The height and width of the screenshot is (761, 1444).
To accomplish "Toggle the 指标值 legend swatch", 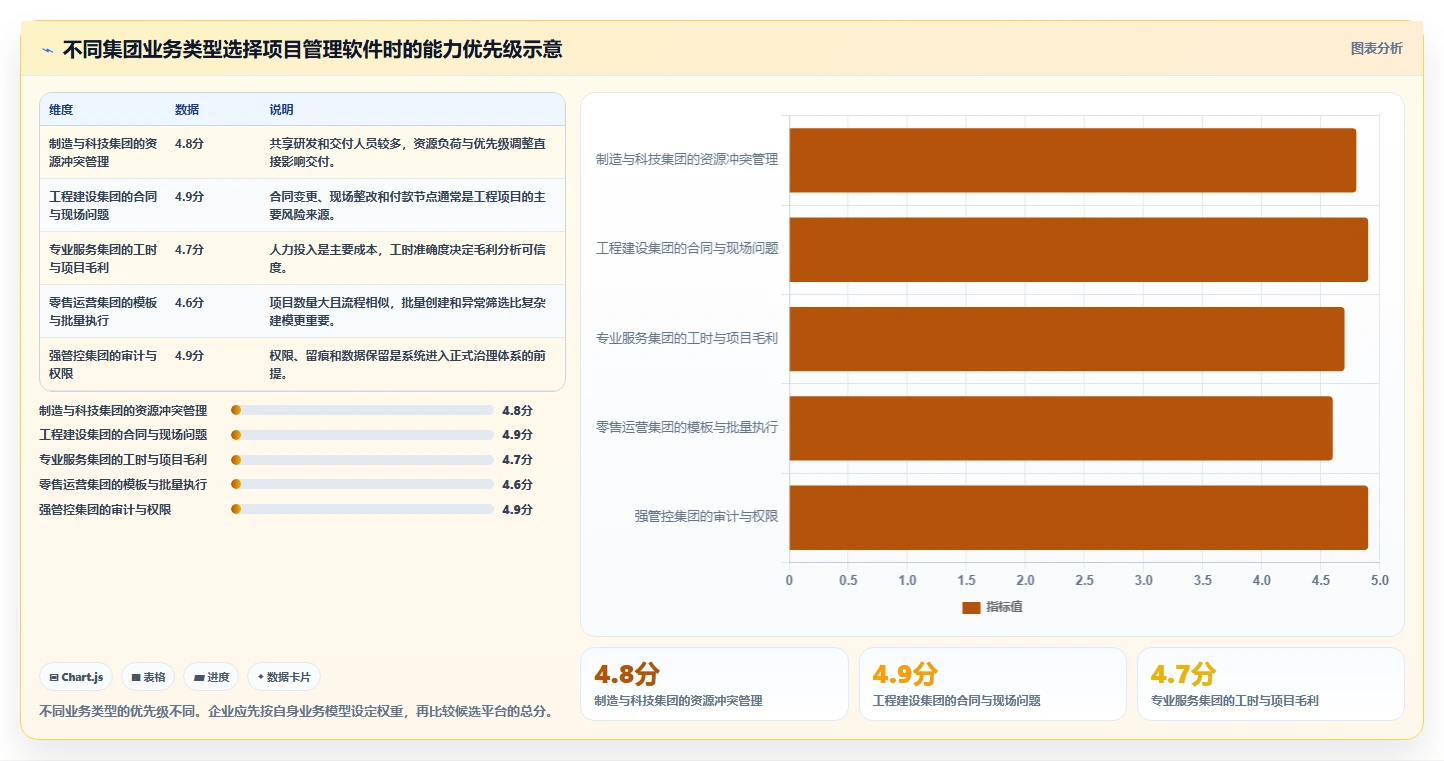I will 971,607.
